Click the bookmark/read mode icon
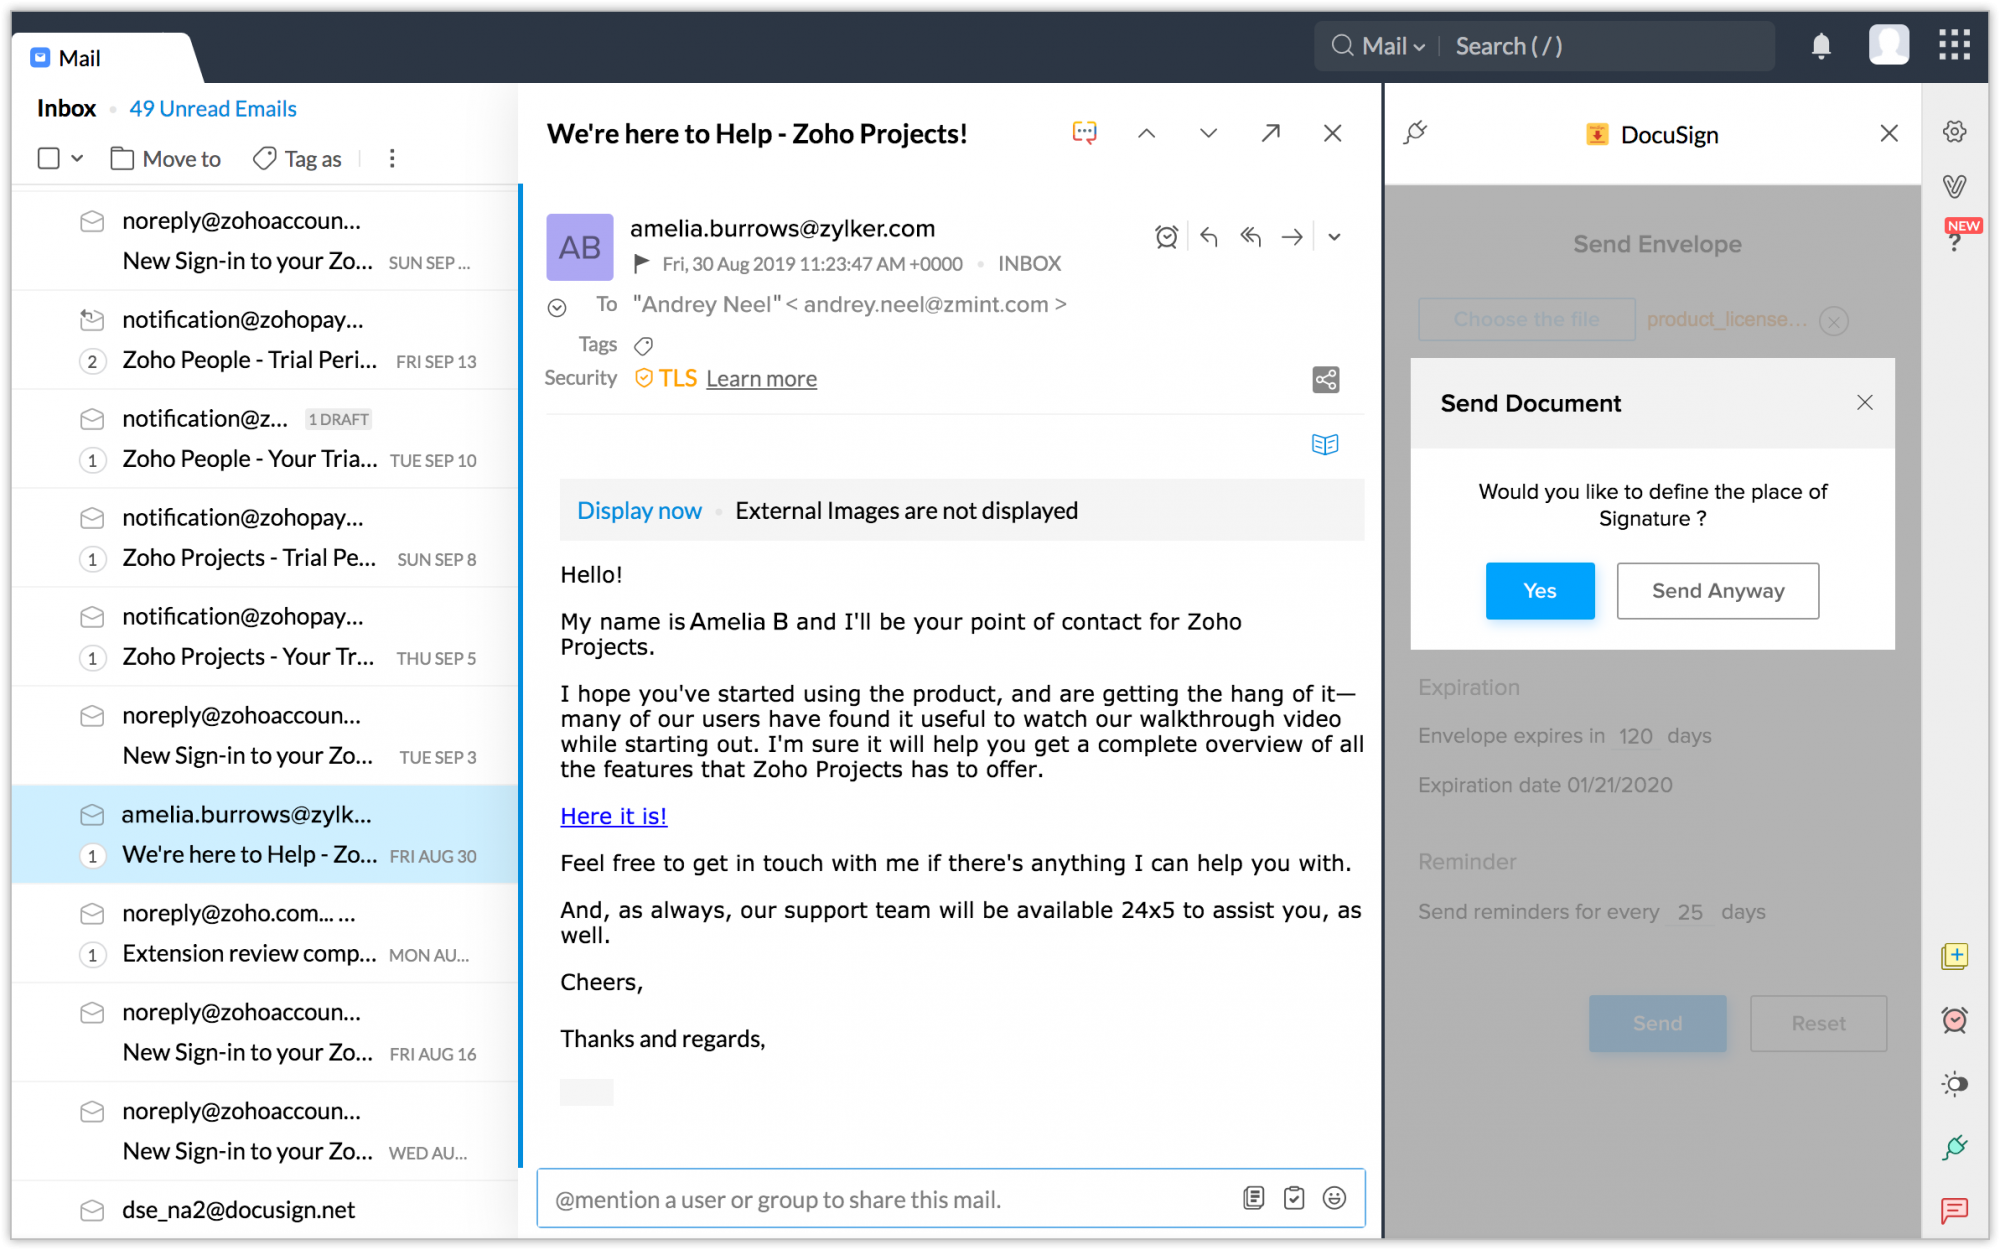Screen dimensions: 2000x1250 point(1326,444)
